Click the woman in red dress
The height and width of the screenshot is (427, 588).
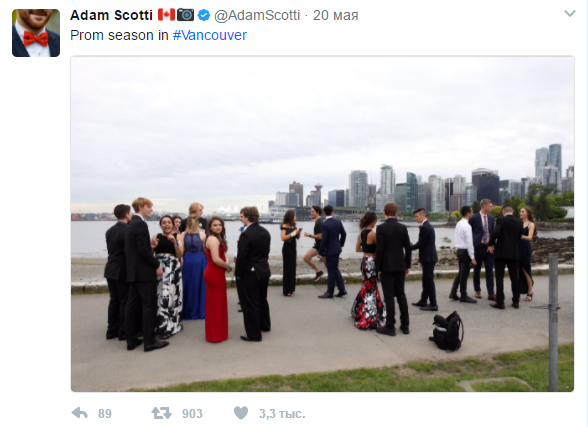[216, 279]
